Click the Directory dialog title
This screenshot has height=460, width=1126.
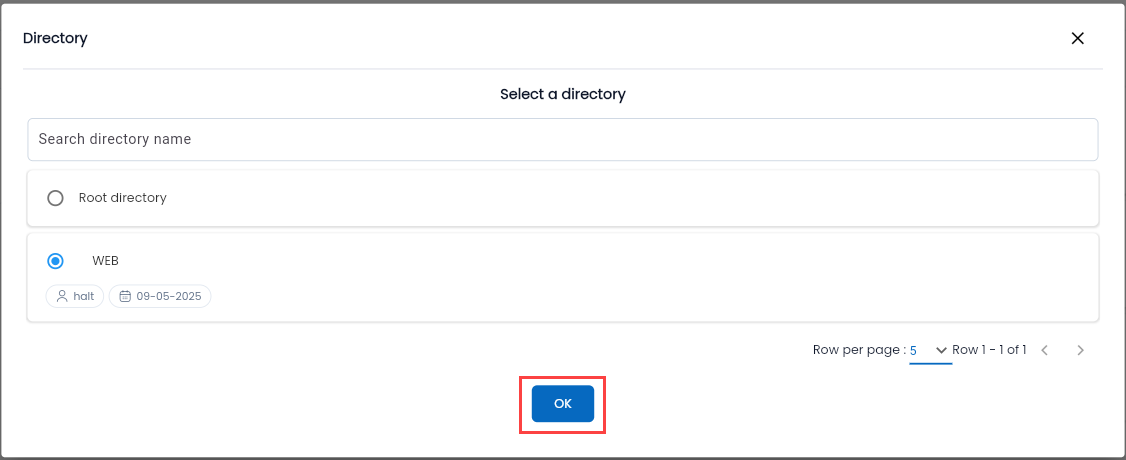55,38
